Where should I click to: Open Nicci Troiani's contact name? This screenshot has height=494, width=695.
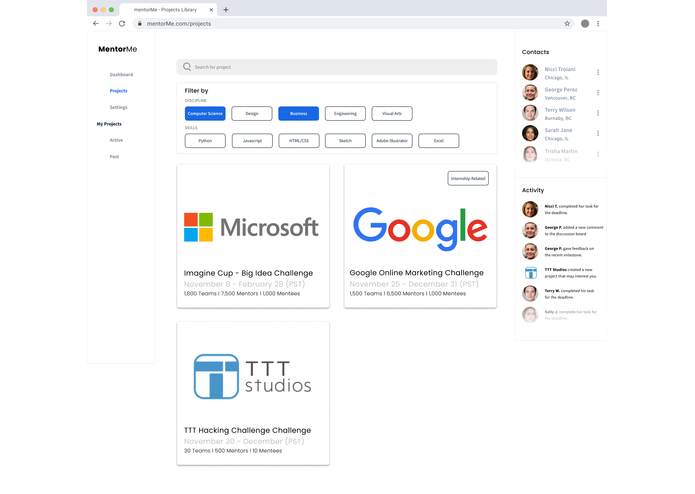click(x=560, y=69)
